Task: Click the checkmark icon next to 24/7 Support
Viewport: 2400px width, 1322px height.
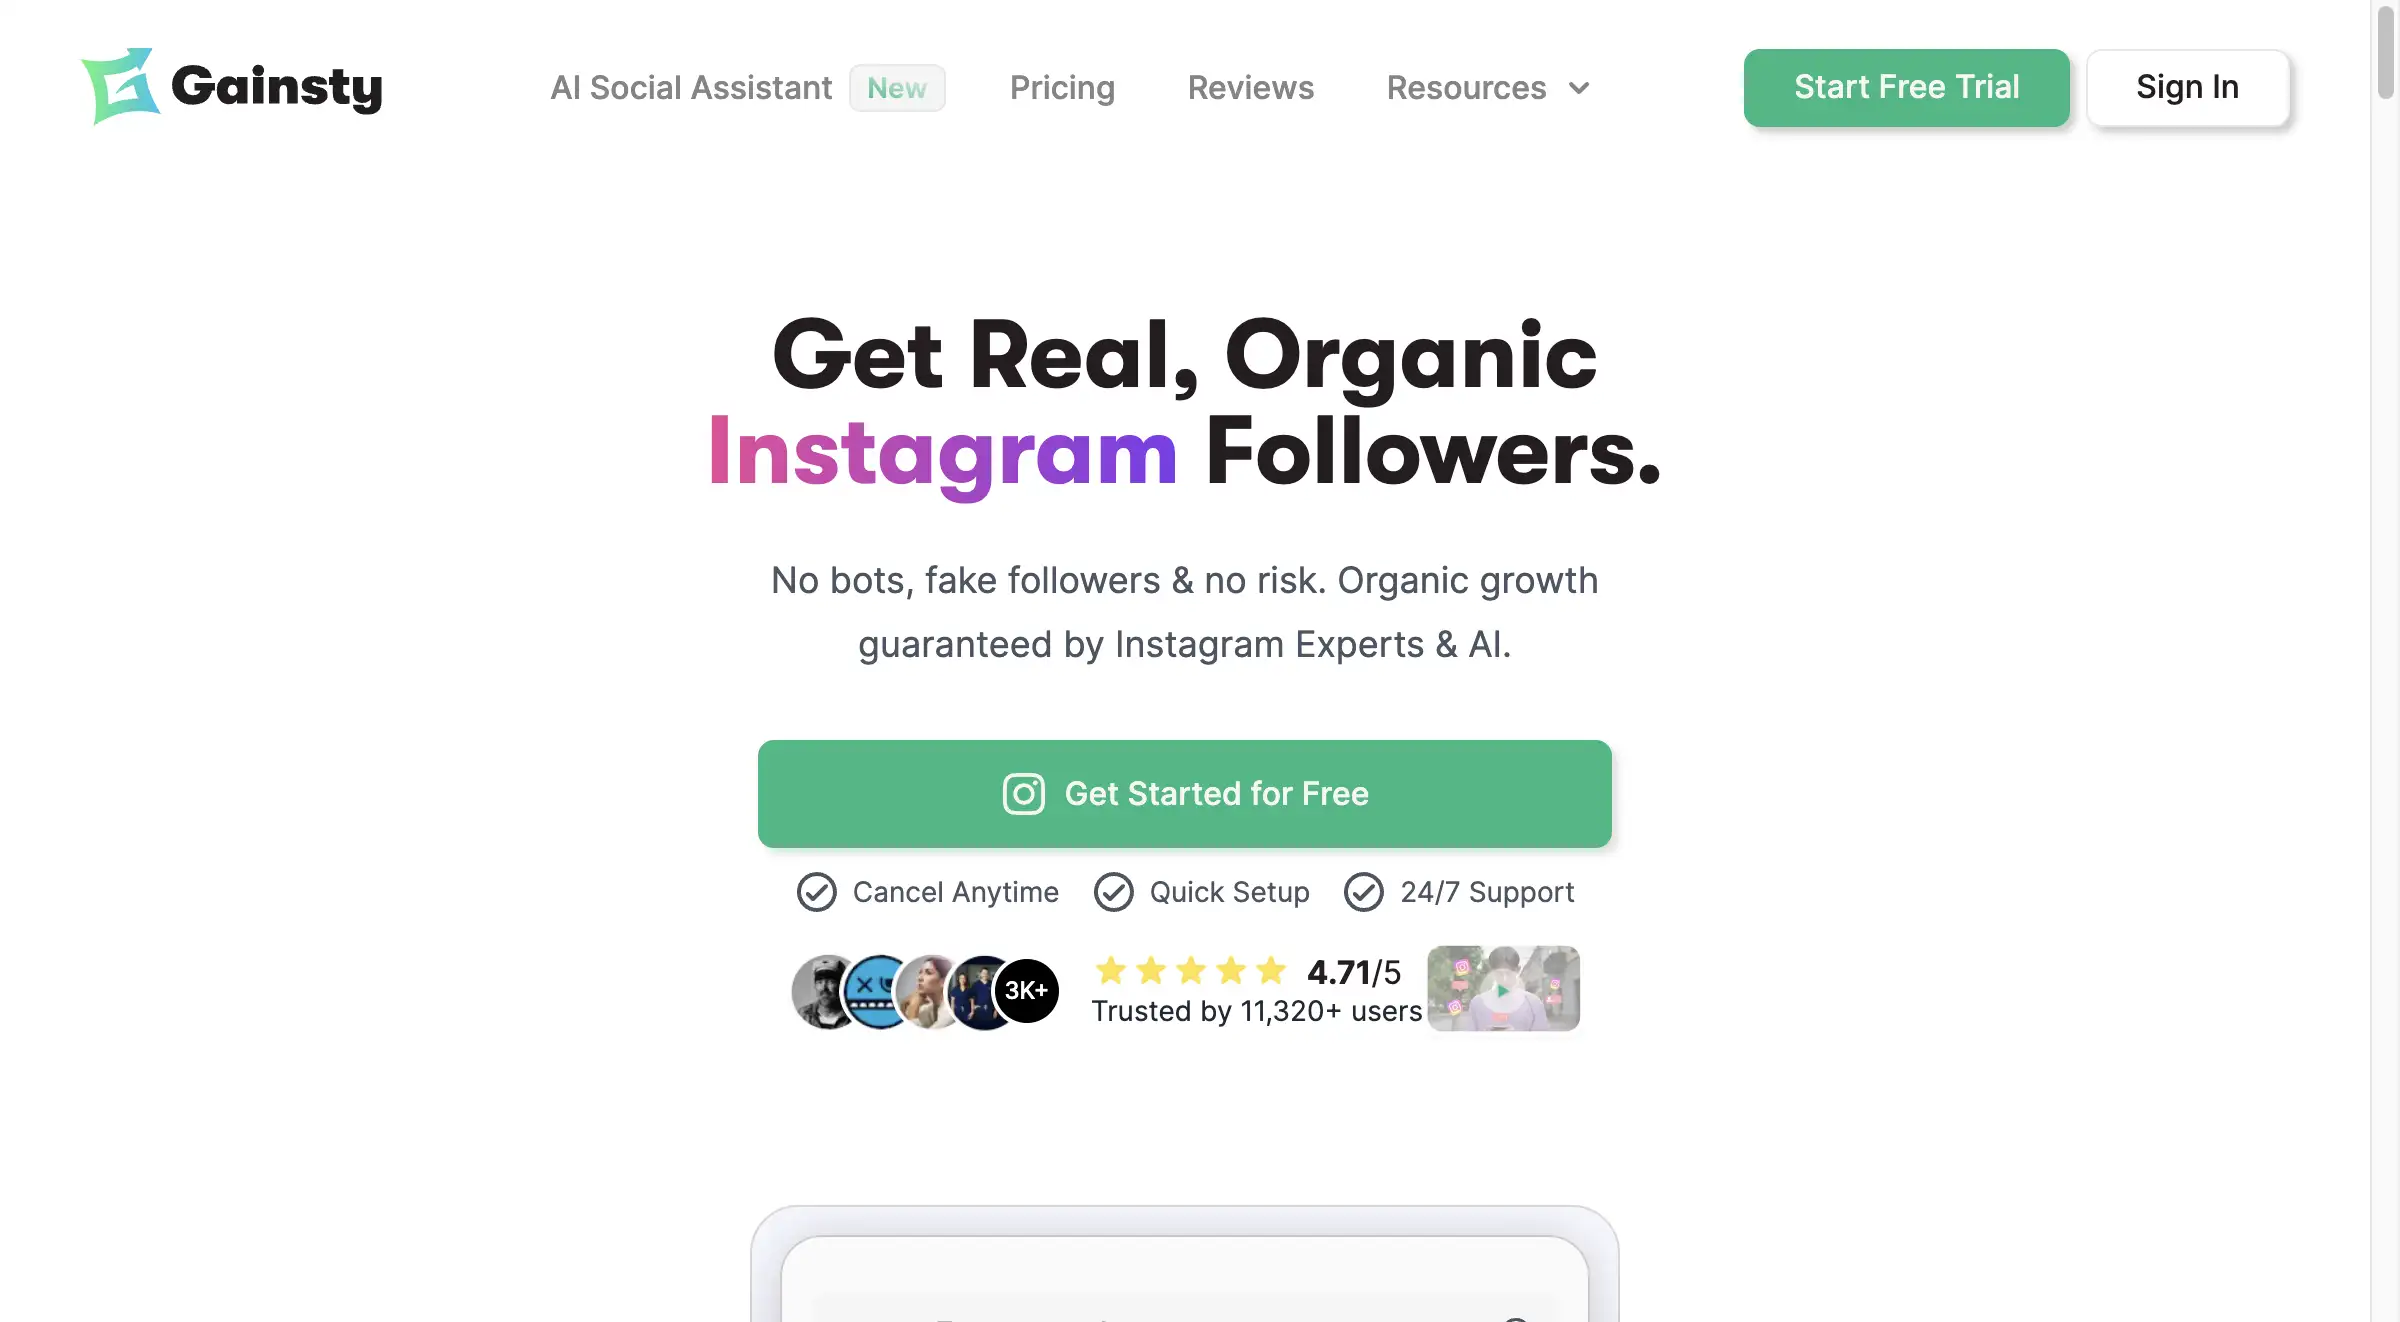Action: (1364, 892)
